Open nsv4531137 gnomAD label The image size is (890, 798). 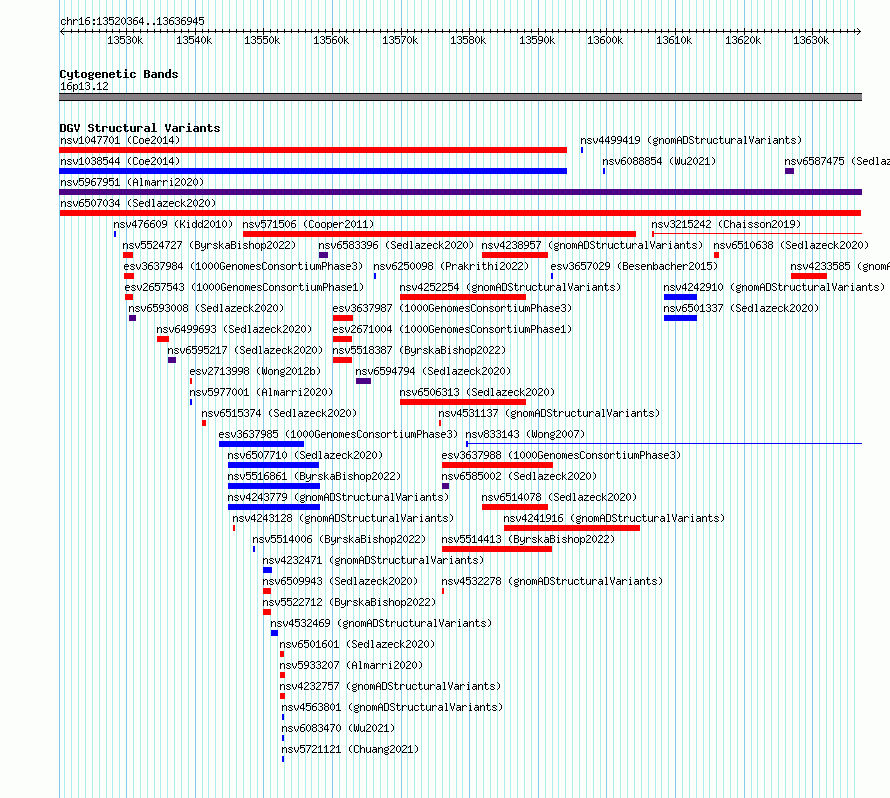549,413
